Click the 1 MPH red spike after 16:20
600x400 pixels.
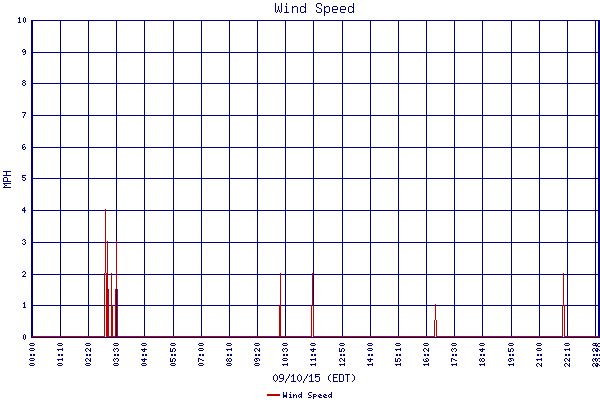[x=435, y=321]
